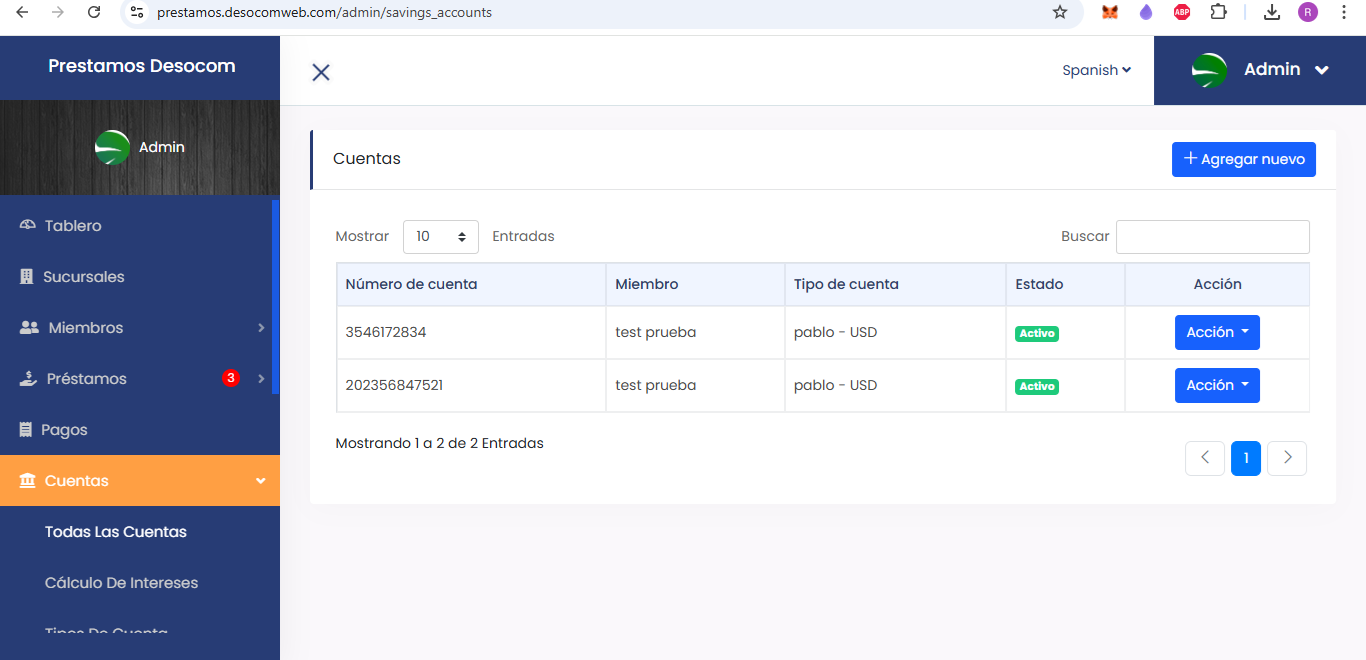Viewport: 1366px width, 660px height.
Task: Select Cálculo De Intereses submenu item
Action: [x=121, y=583]
